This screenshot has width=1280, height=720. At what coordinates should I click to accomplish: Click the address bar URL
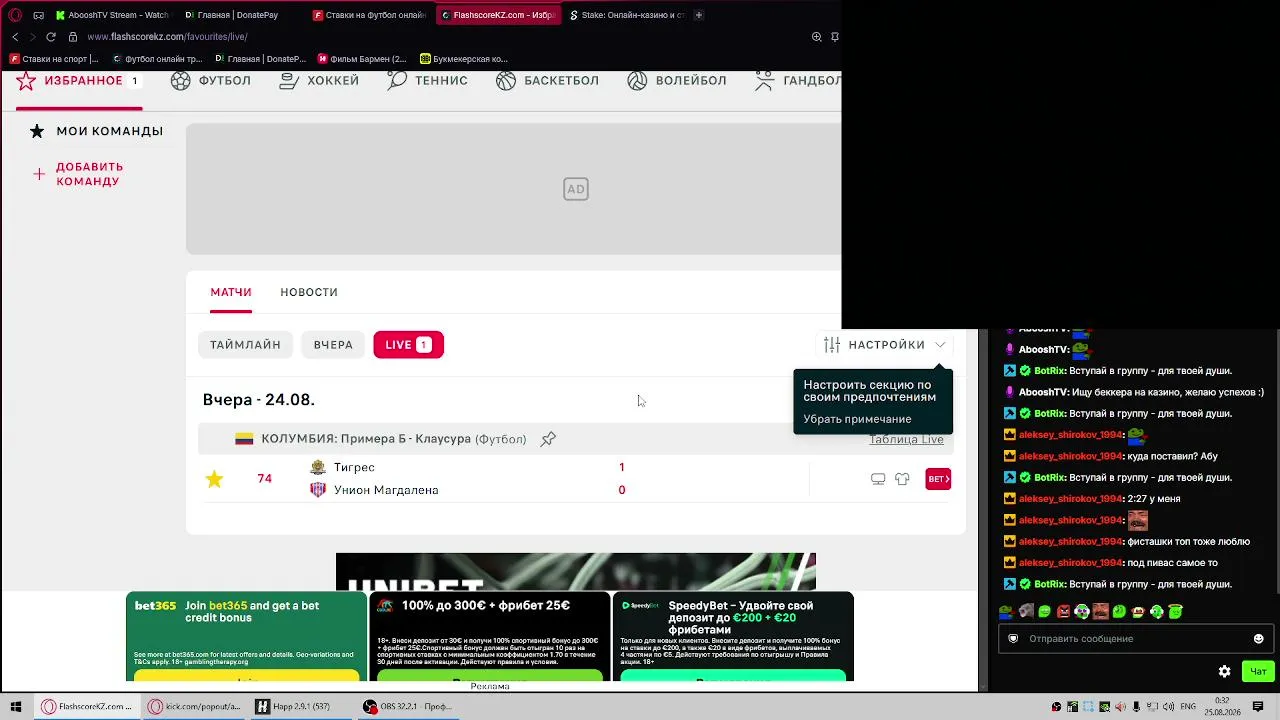point(167,37)
